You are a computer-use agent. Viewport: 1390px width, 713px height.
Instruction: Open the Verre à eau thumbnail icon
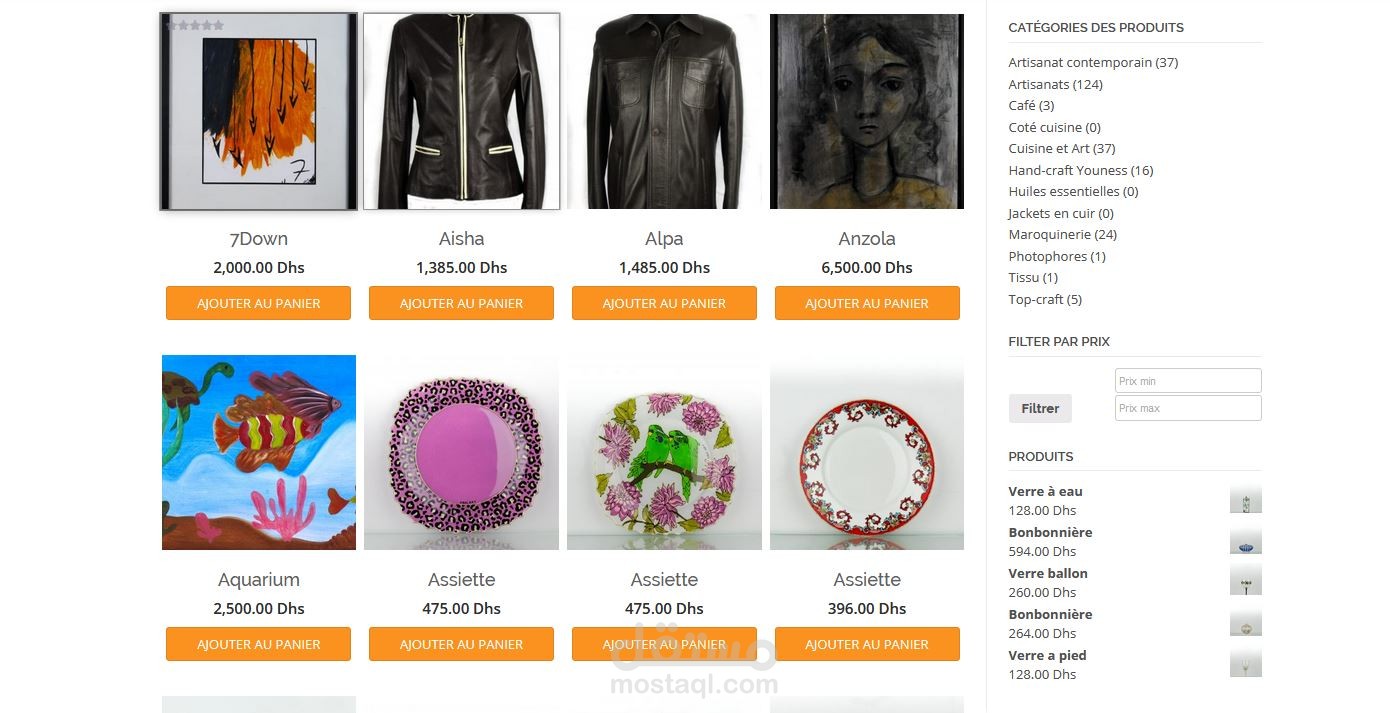coord(1245,500)
